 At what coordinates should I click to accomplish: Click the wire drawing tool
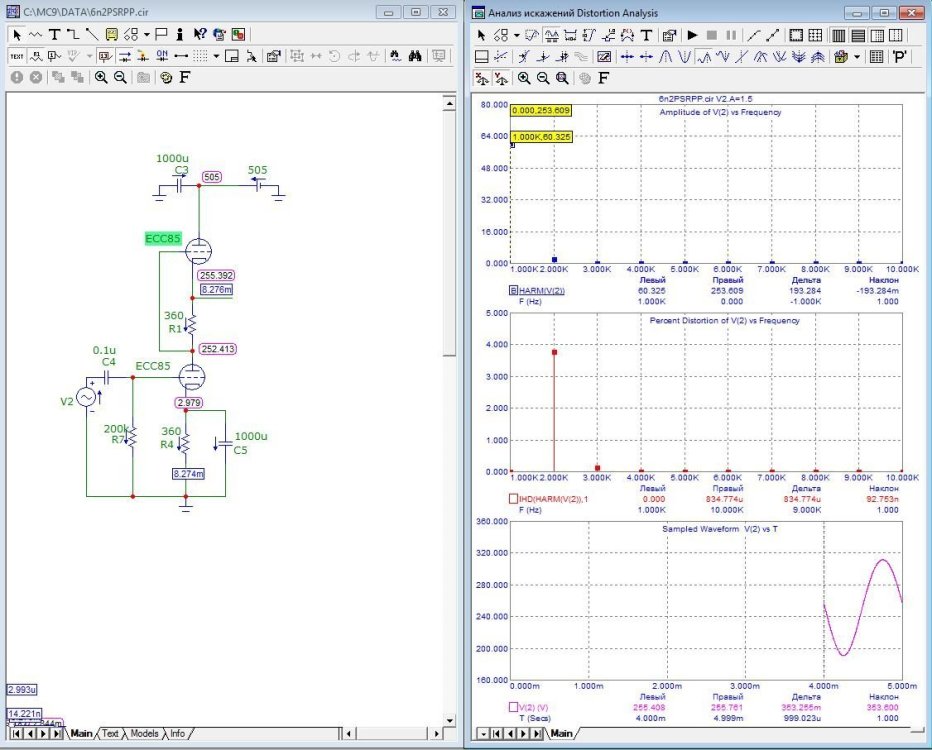[x=74, y=34]
